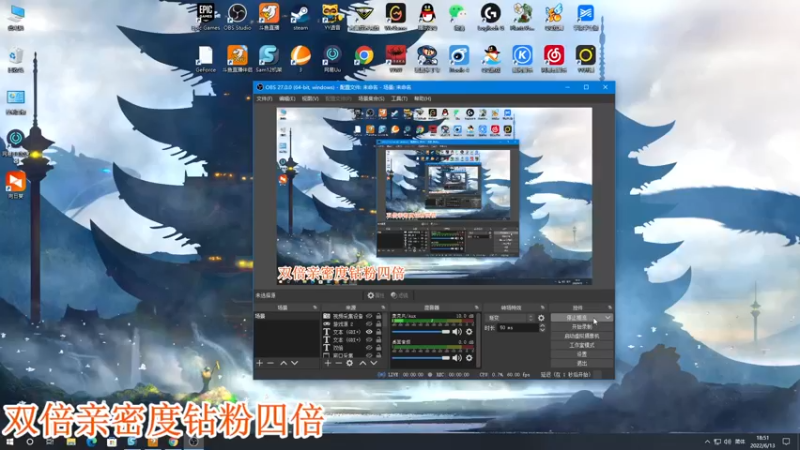Click 开始录制 to start recording
The height and width of the screenshot is (450, 800).
[x=582, y=327]
